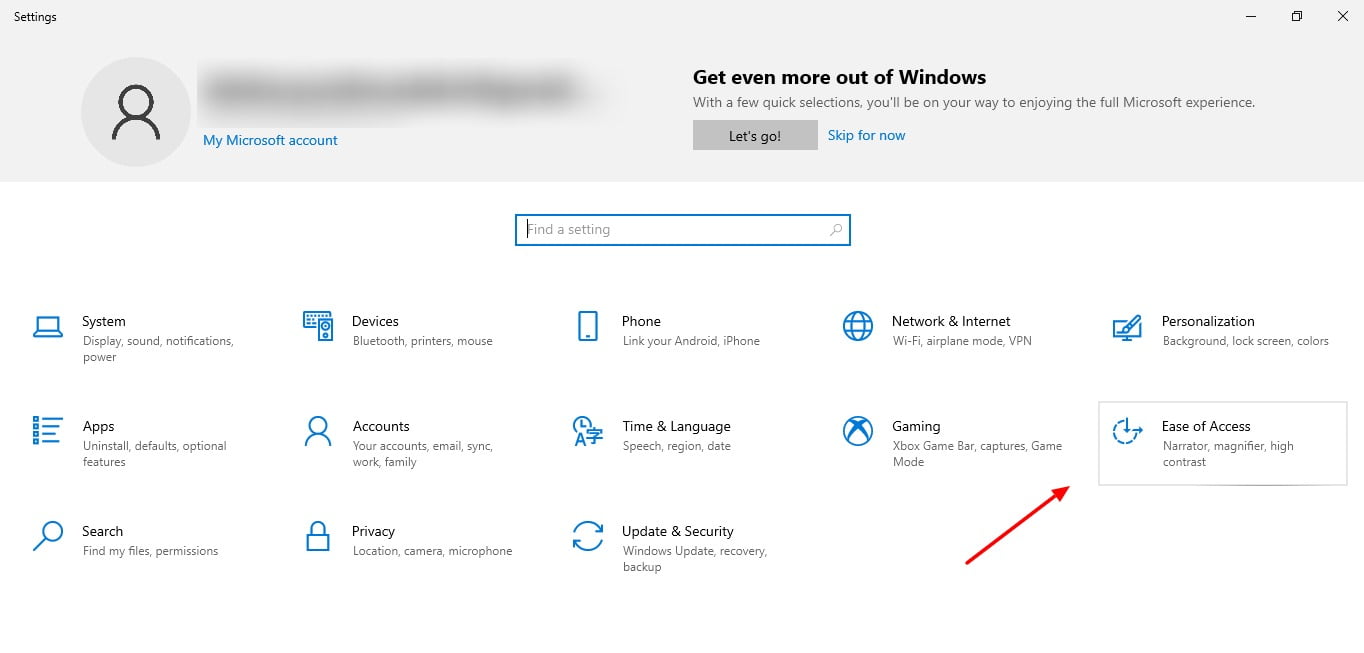
Task: Open My Microsoft account link
Action: coord(270,140)
